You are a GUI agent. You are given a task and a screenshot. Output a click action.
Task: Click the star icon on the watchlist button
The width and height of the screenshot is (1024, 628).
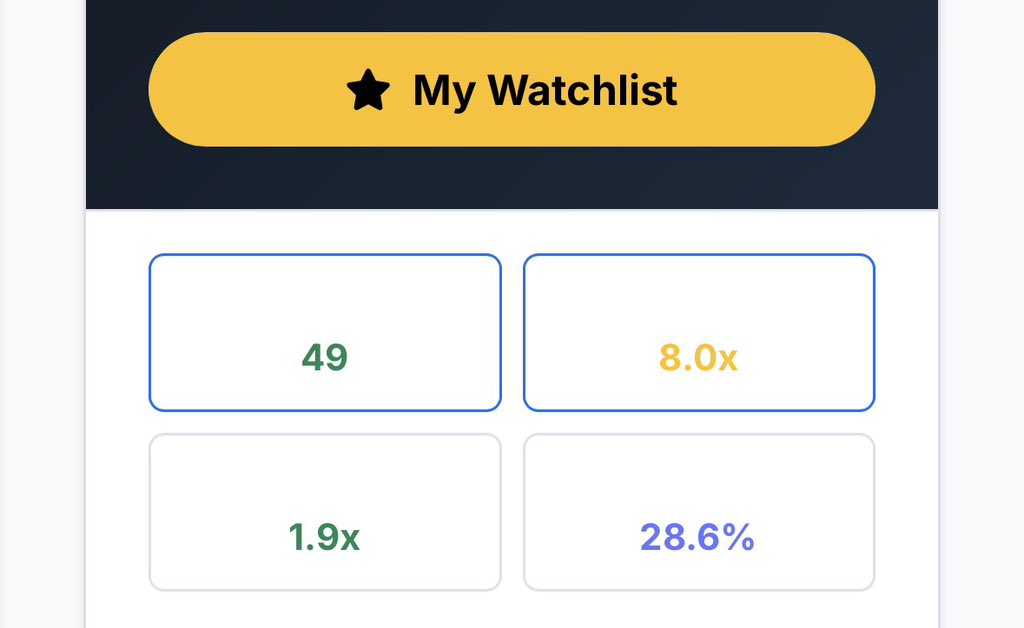tap(368, 91)
